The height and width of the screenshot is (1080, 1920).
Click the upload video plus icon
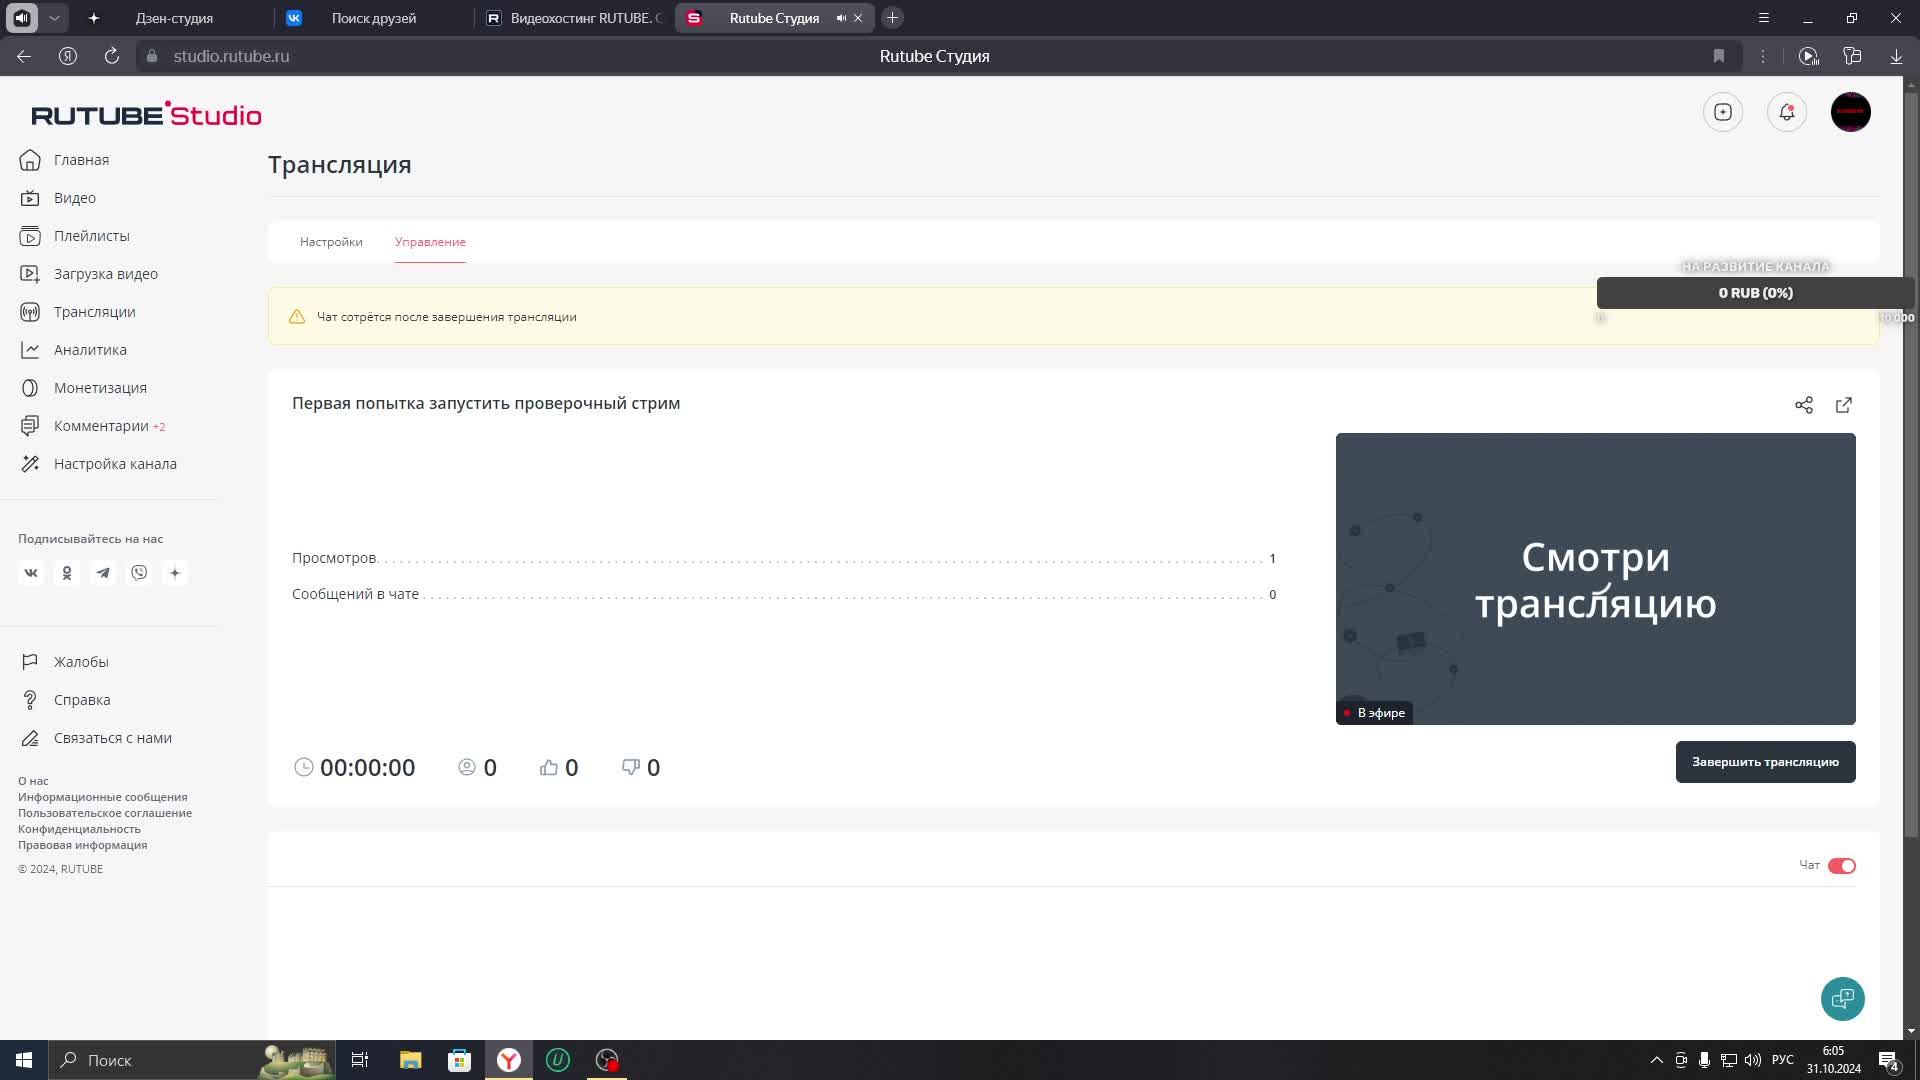(x=1722, y=112)
